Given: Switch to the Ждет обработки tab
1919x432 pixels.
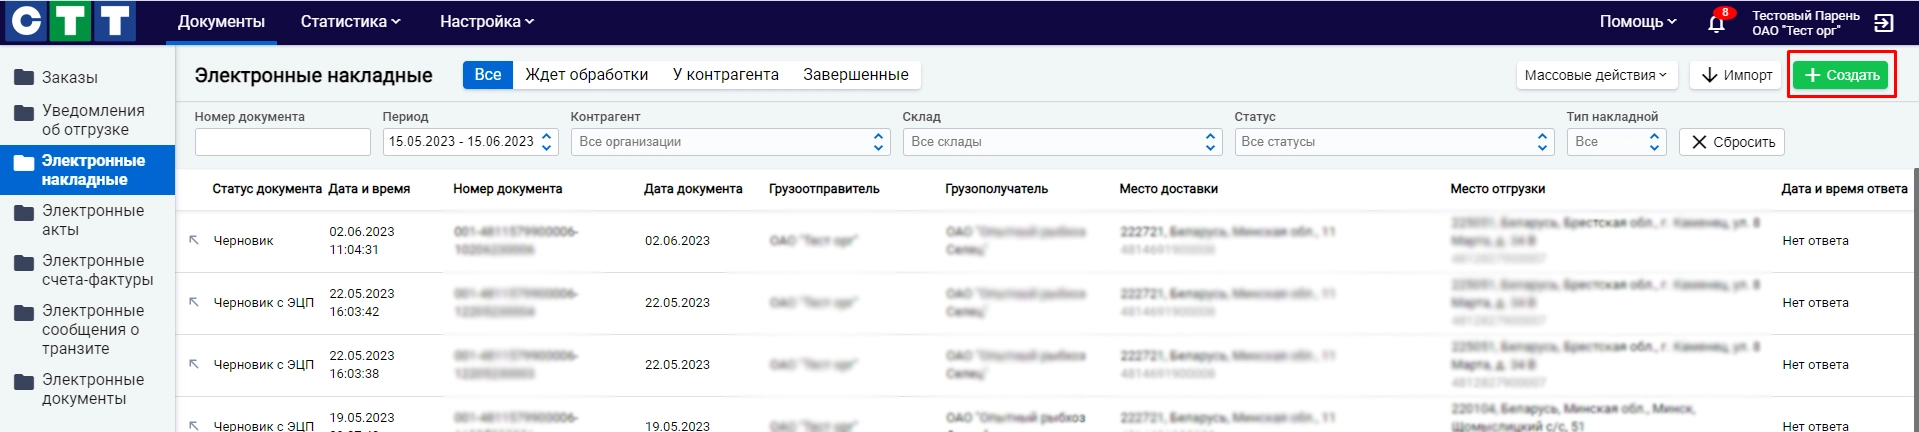Looking at the screenshot, I should click(587, 75).
